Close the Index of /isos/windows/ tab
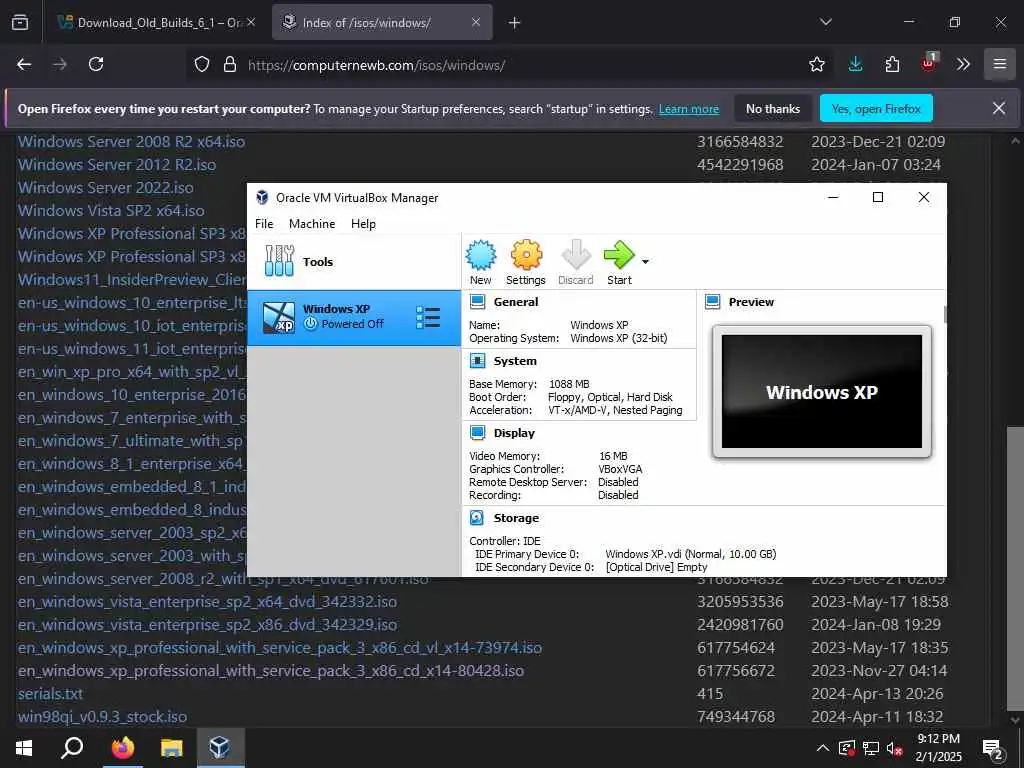1024x768 pixels. coord(476,22)
